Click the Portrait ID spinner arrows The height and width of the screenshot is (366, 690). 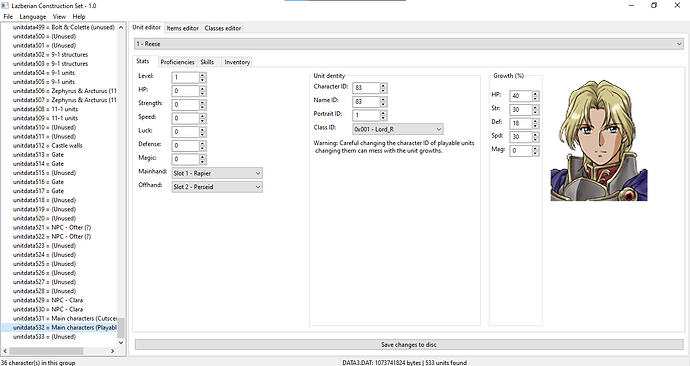click(383, 115)
